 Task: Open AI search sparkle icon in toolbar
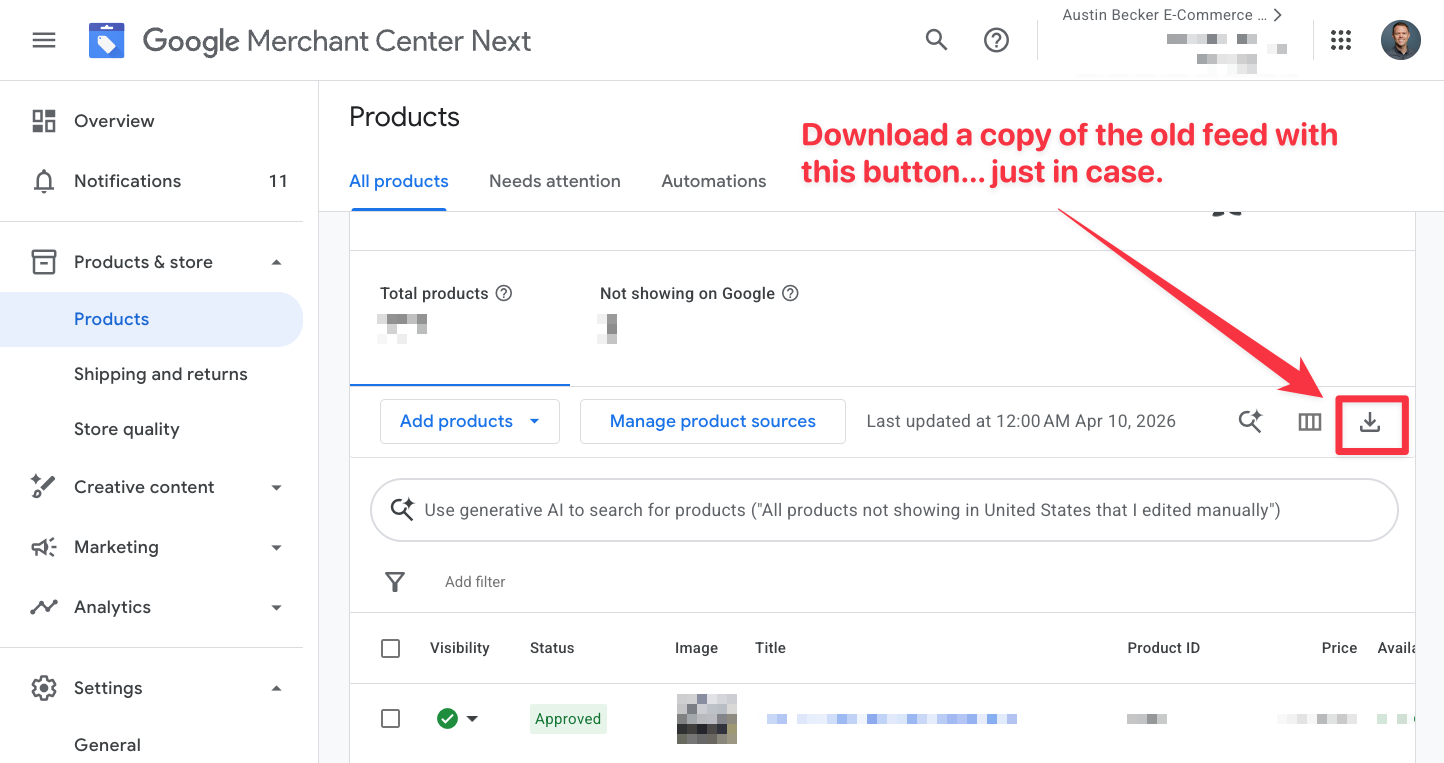(1250, 422)
